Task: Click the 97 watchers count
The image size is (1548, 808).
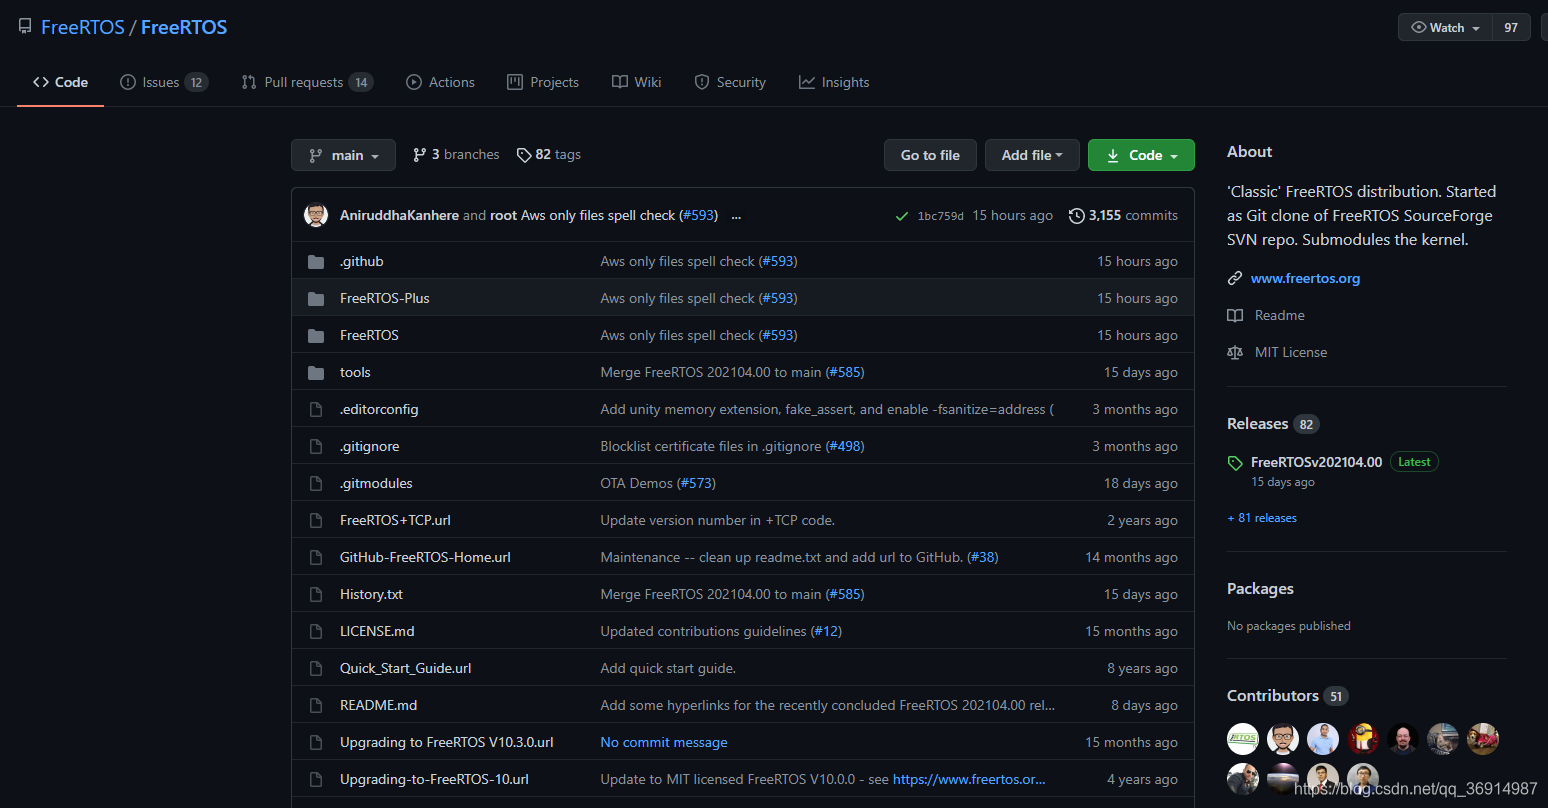Action: (1511, 28)
